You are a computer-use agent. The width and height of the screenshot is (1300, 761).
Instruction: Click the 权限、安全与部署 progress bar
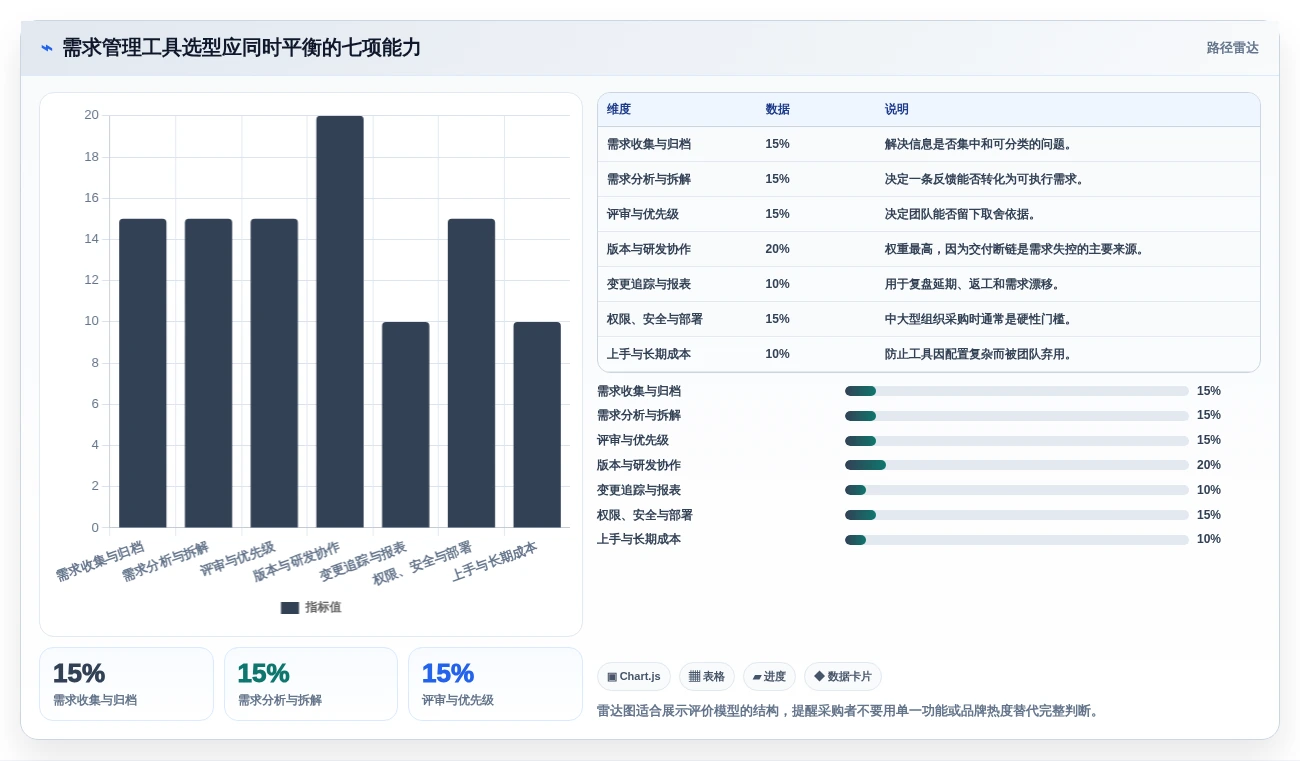[x=1017, y=515]
